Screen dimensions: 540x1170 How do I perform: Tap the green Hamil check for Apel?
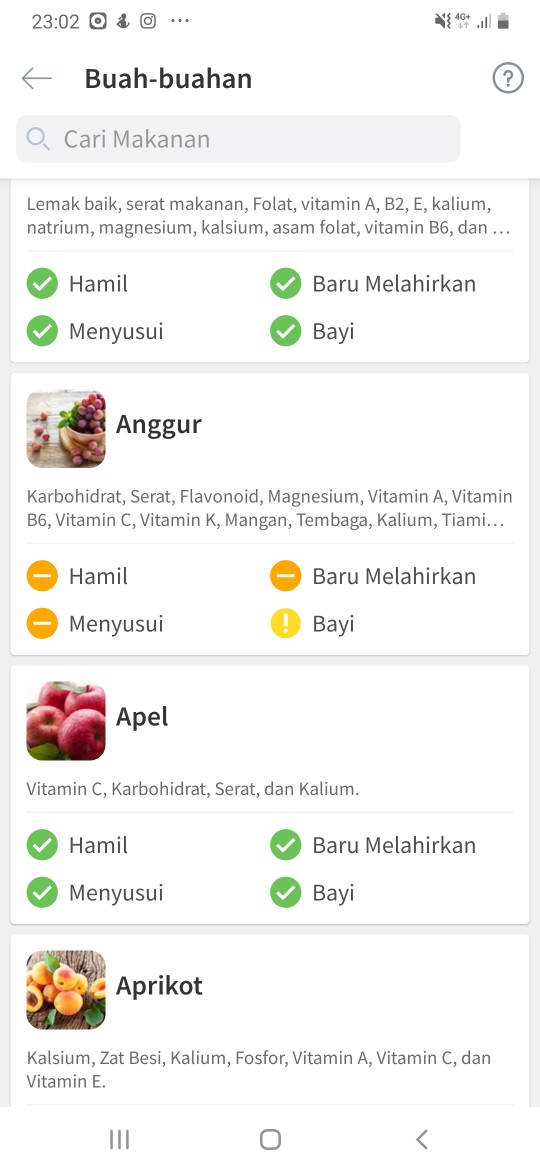[x=43, y=845]
